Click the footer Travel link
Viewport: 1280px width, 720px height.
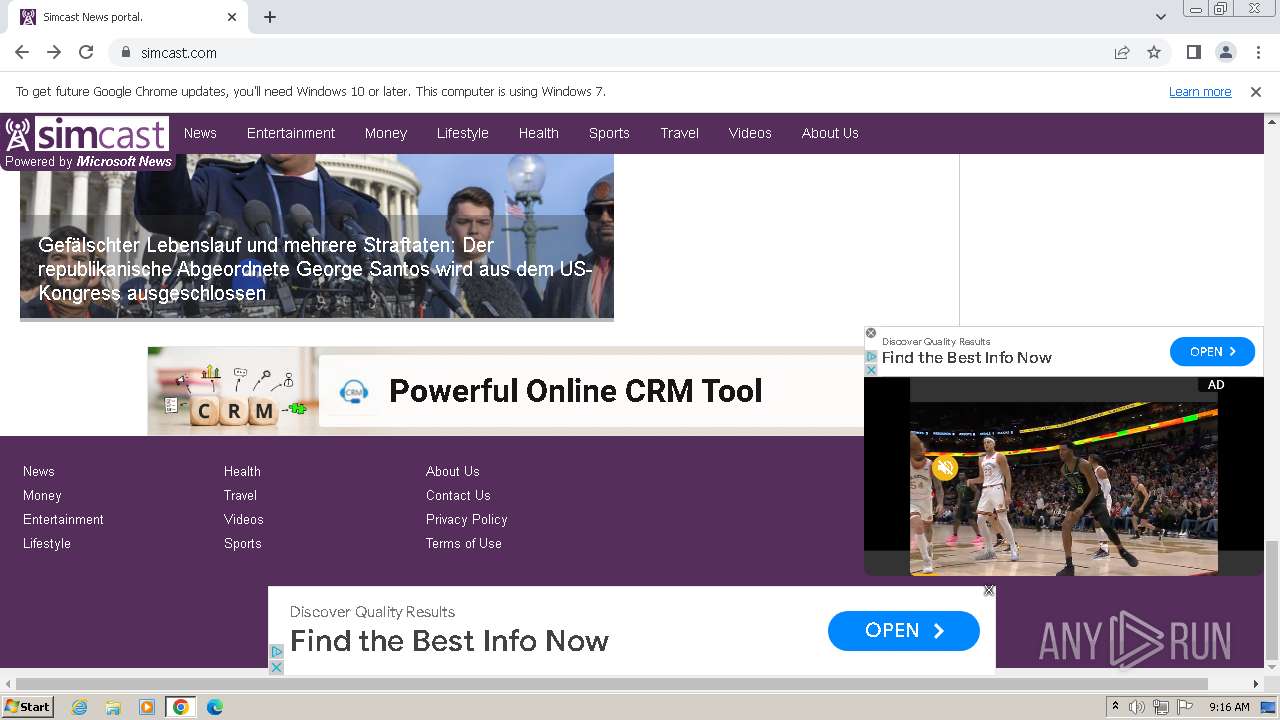tap(240, 495)
